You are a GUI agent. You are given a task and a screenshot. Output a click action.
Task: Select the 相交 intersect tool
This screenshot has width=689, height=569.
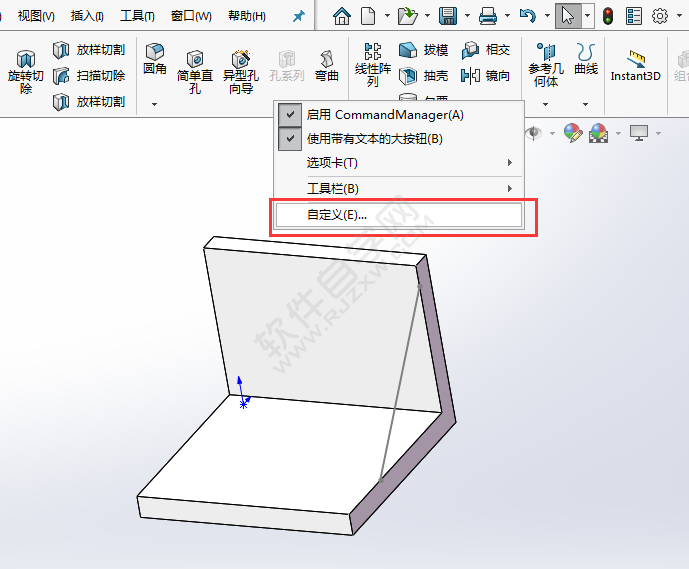(x=486, y=50)
